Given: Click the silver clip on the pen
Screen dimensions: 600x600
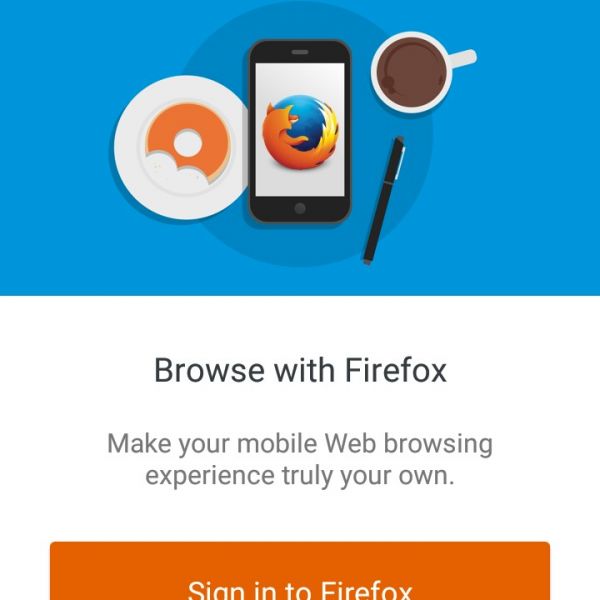Looking at the screenshot, I should (x=400, y=163).
